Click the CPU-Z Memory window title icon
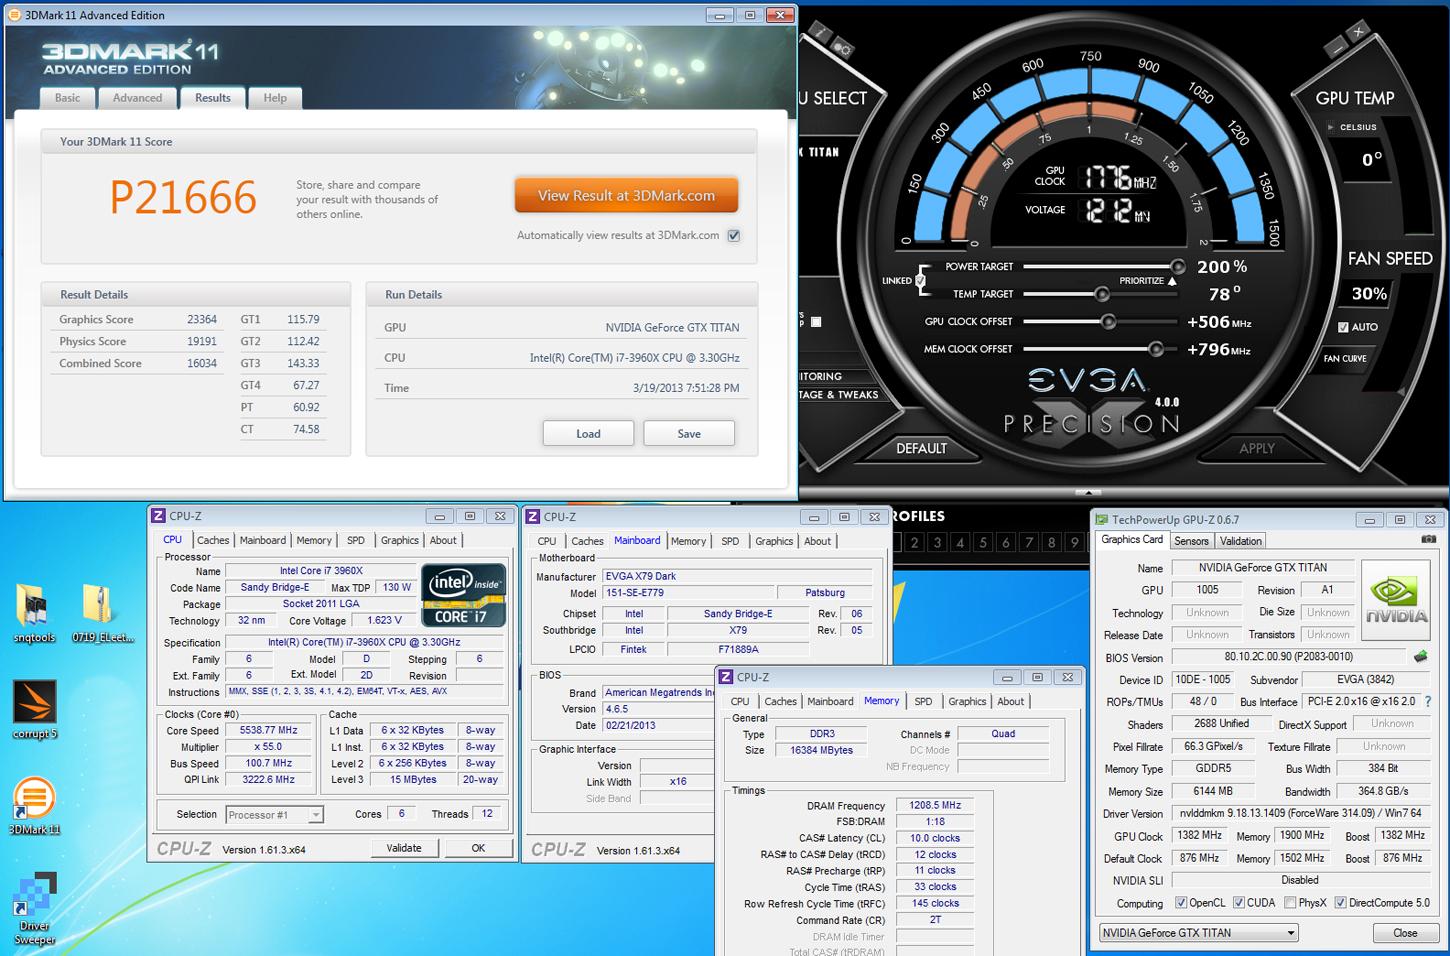Screen dimensions: 1450x956 pos(727,677)
